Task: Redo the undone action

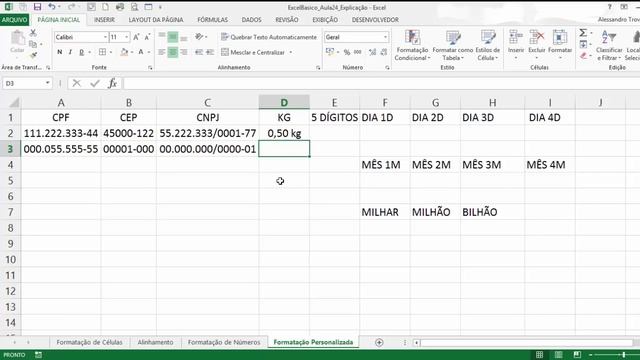Action: (x=71, y=7)
